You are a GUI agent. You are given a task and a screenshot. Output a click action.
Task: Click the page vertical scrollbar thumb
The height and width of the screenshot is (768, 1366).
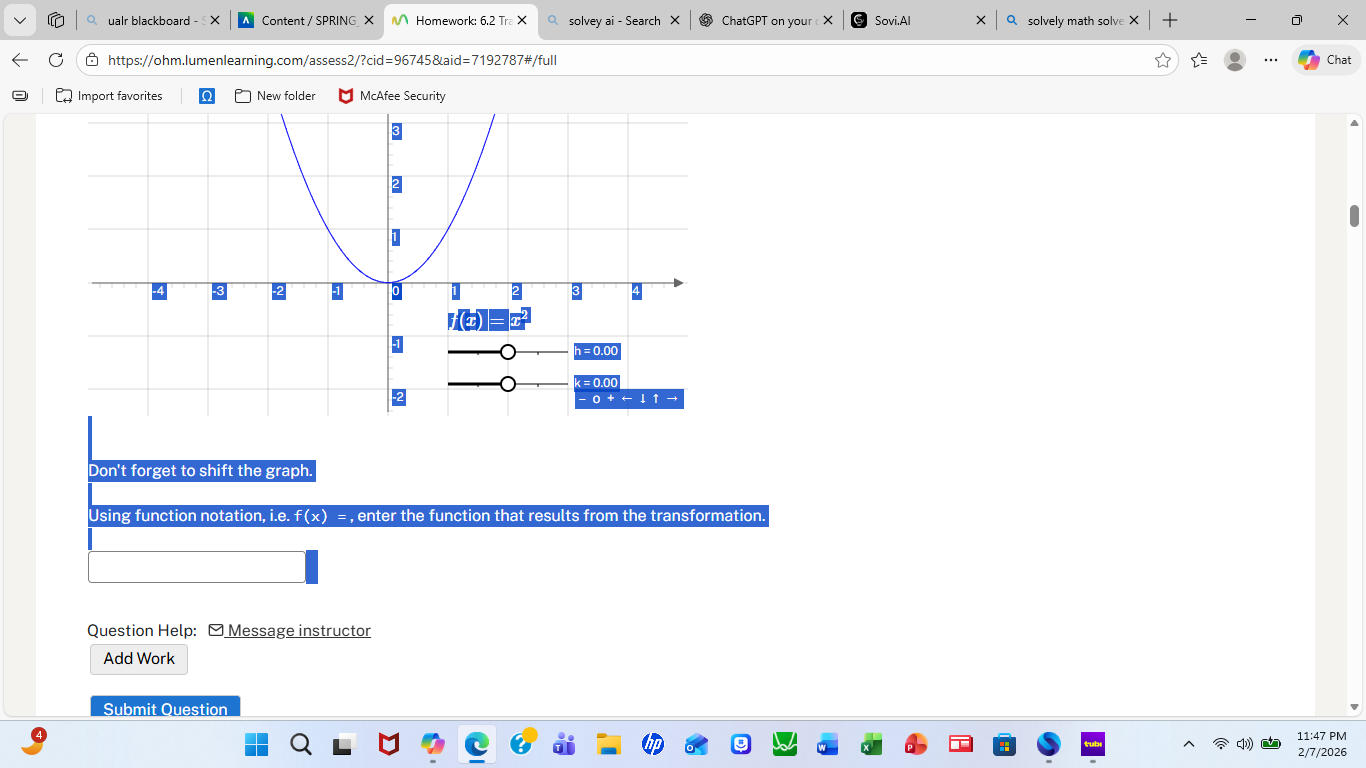1355,215
